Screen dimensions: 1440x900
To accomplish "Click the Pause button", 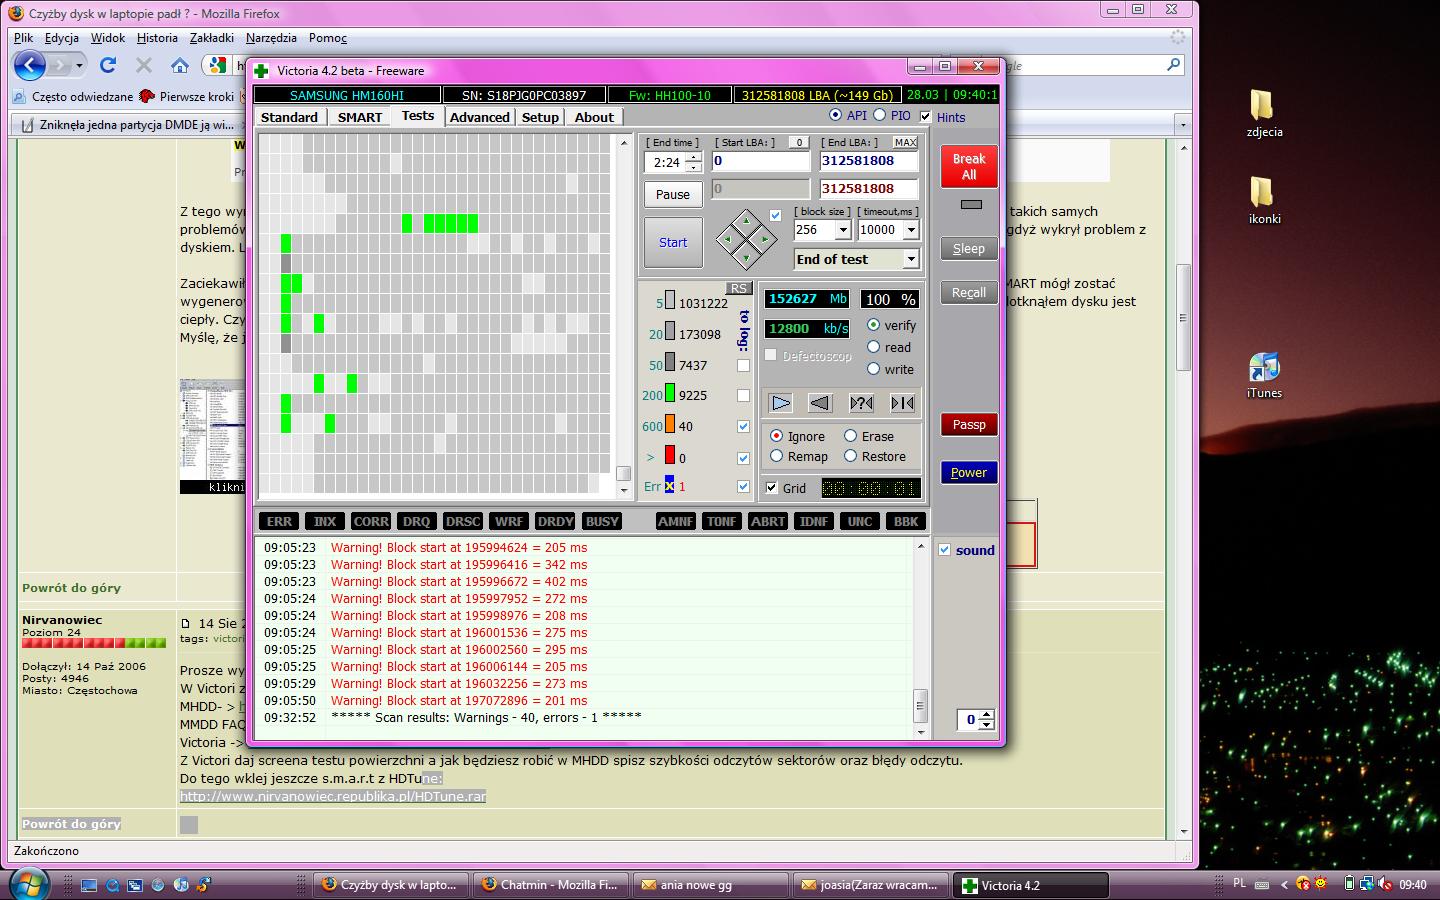I will pos(673,194).
